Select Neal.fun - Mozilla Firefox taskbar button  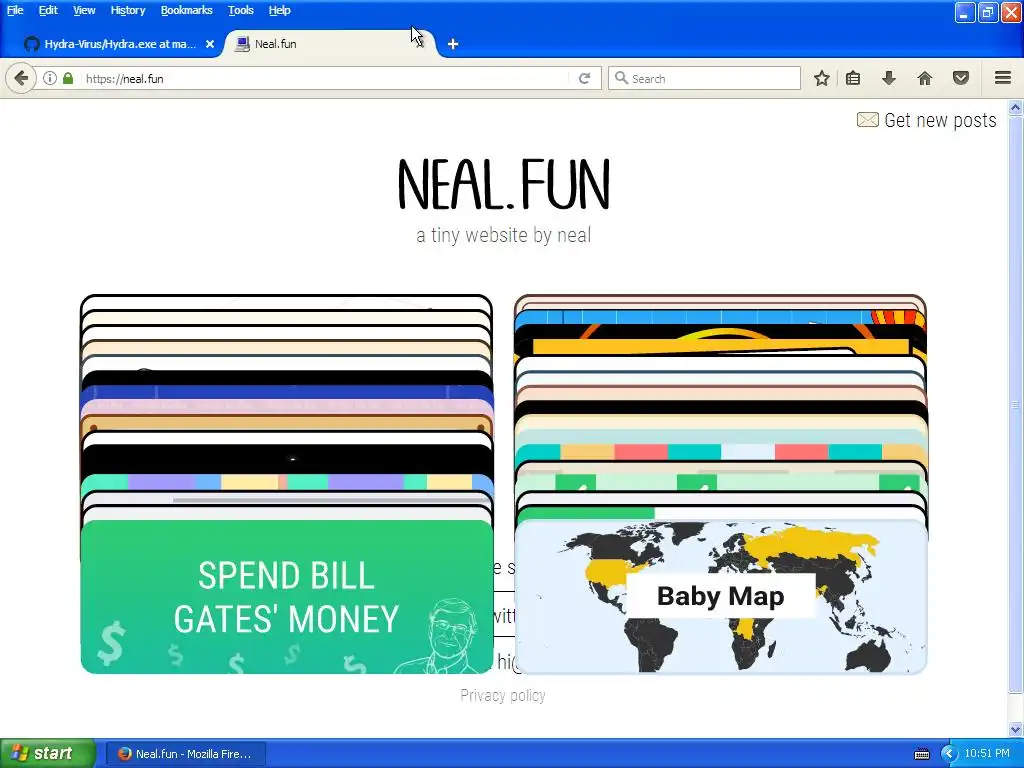tap(185, 754)
